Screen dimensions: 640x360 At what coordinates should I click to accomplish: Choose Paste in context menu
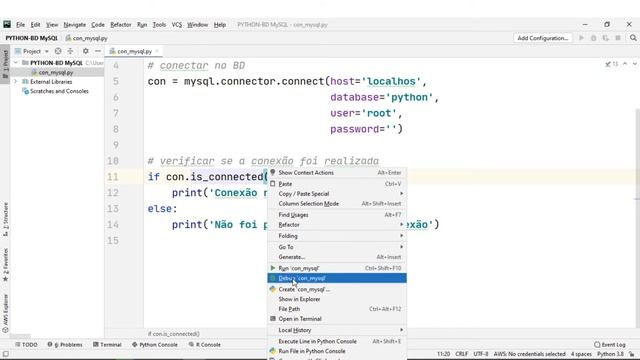(x=337, y=184)
